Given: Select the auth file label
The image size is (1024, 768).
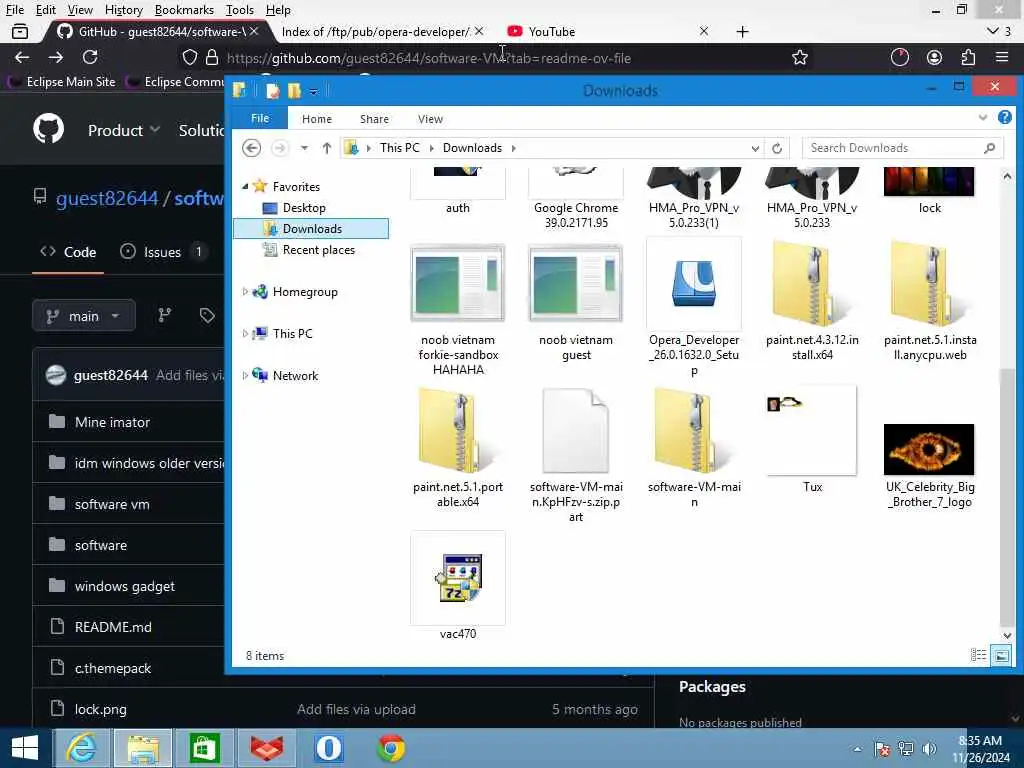Looking at the screenshot, I should (458, 208).
